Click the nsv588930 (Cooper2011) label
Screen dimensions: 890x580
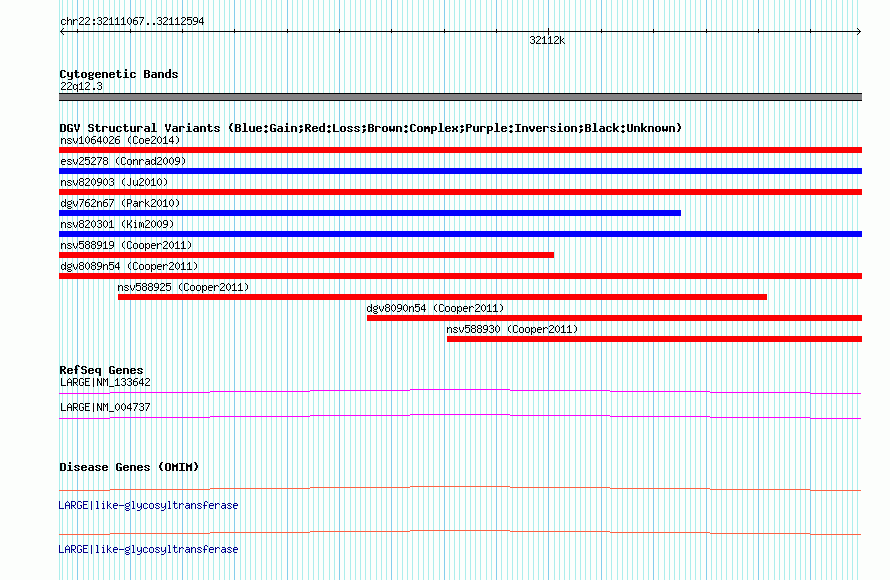(512, 329)
